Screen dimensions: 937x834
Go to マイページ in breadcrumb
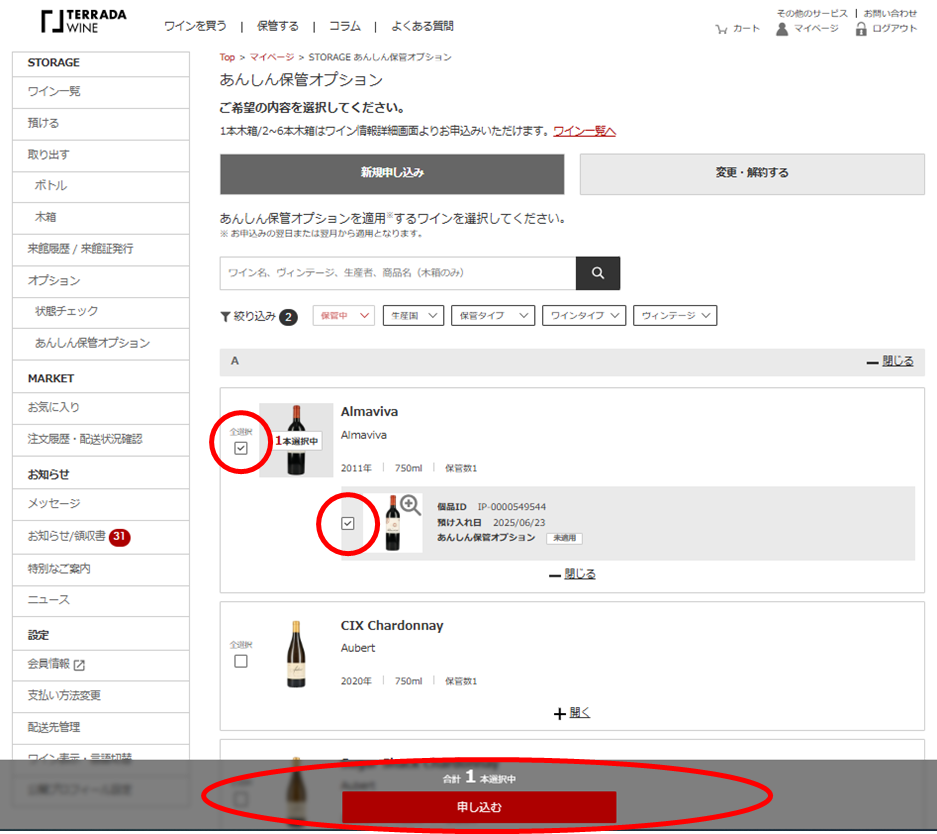tap(272, 57)
